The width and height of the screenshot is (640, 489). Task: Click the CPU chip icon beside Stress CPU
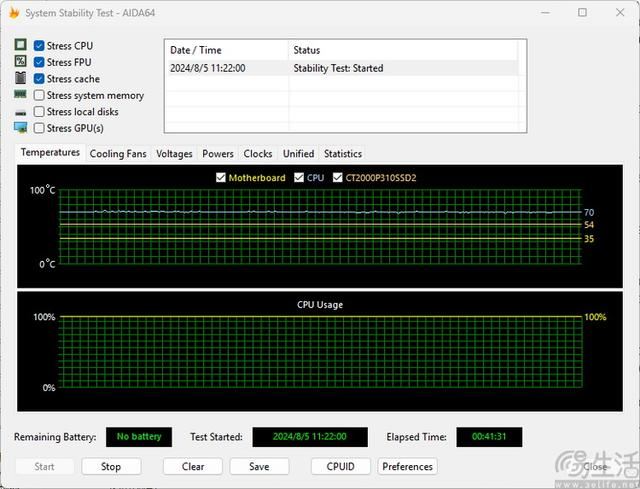[20, 46]
